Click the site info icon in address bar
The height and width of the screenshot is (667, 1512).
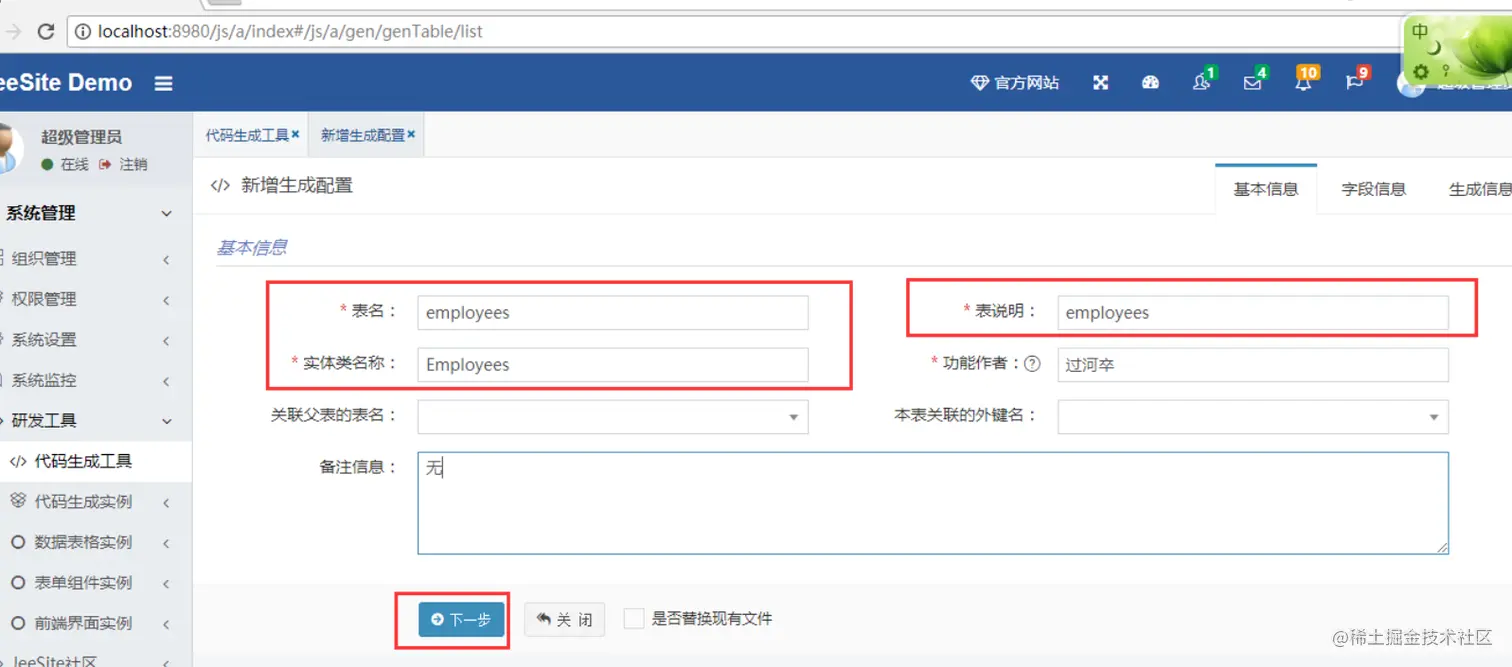click(x=83, y=31)
